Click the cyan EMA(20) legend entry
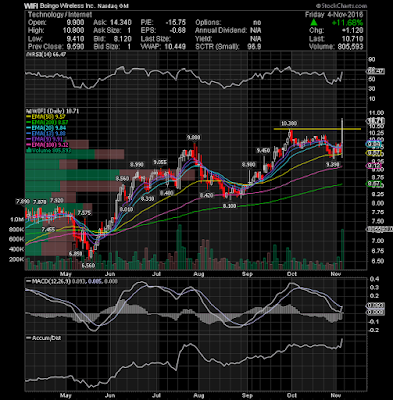 pos(47,128)
